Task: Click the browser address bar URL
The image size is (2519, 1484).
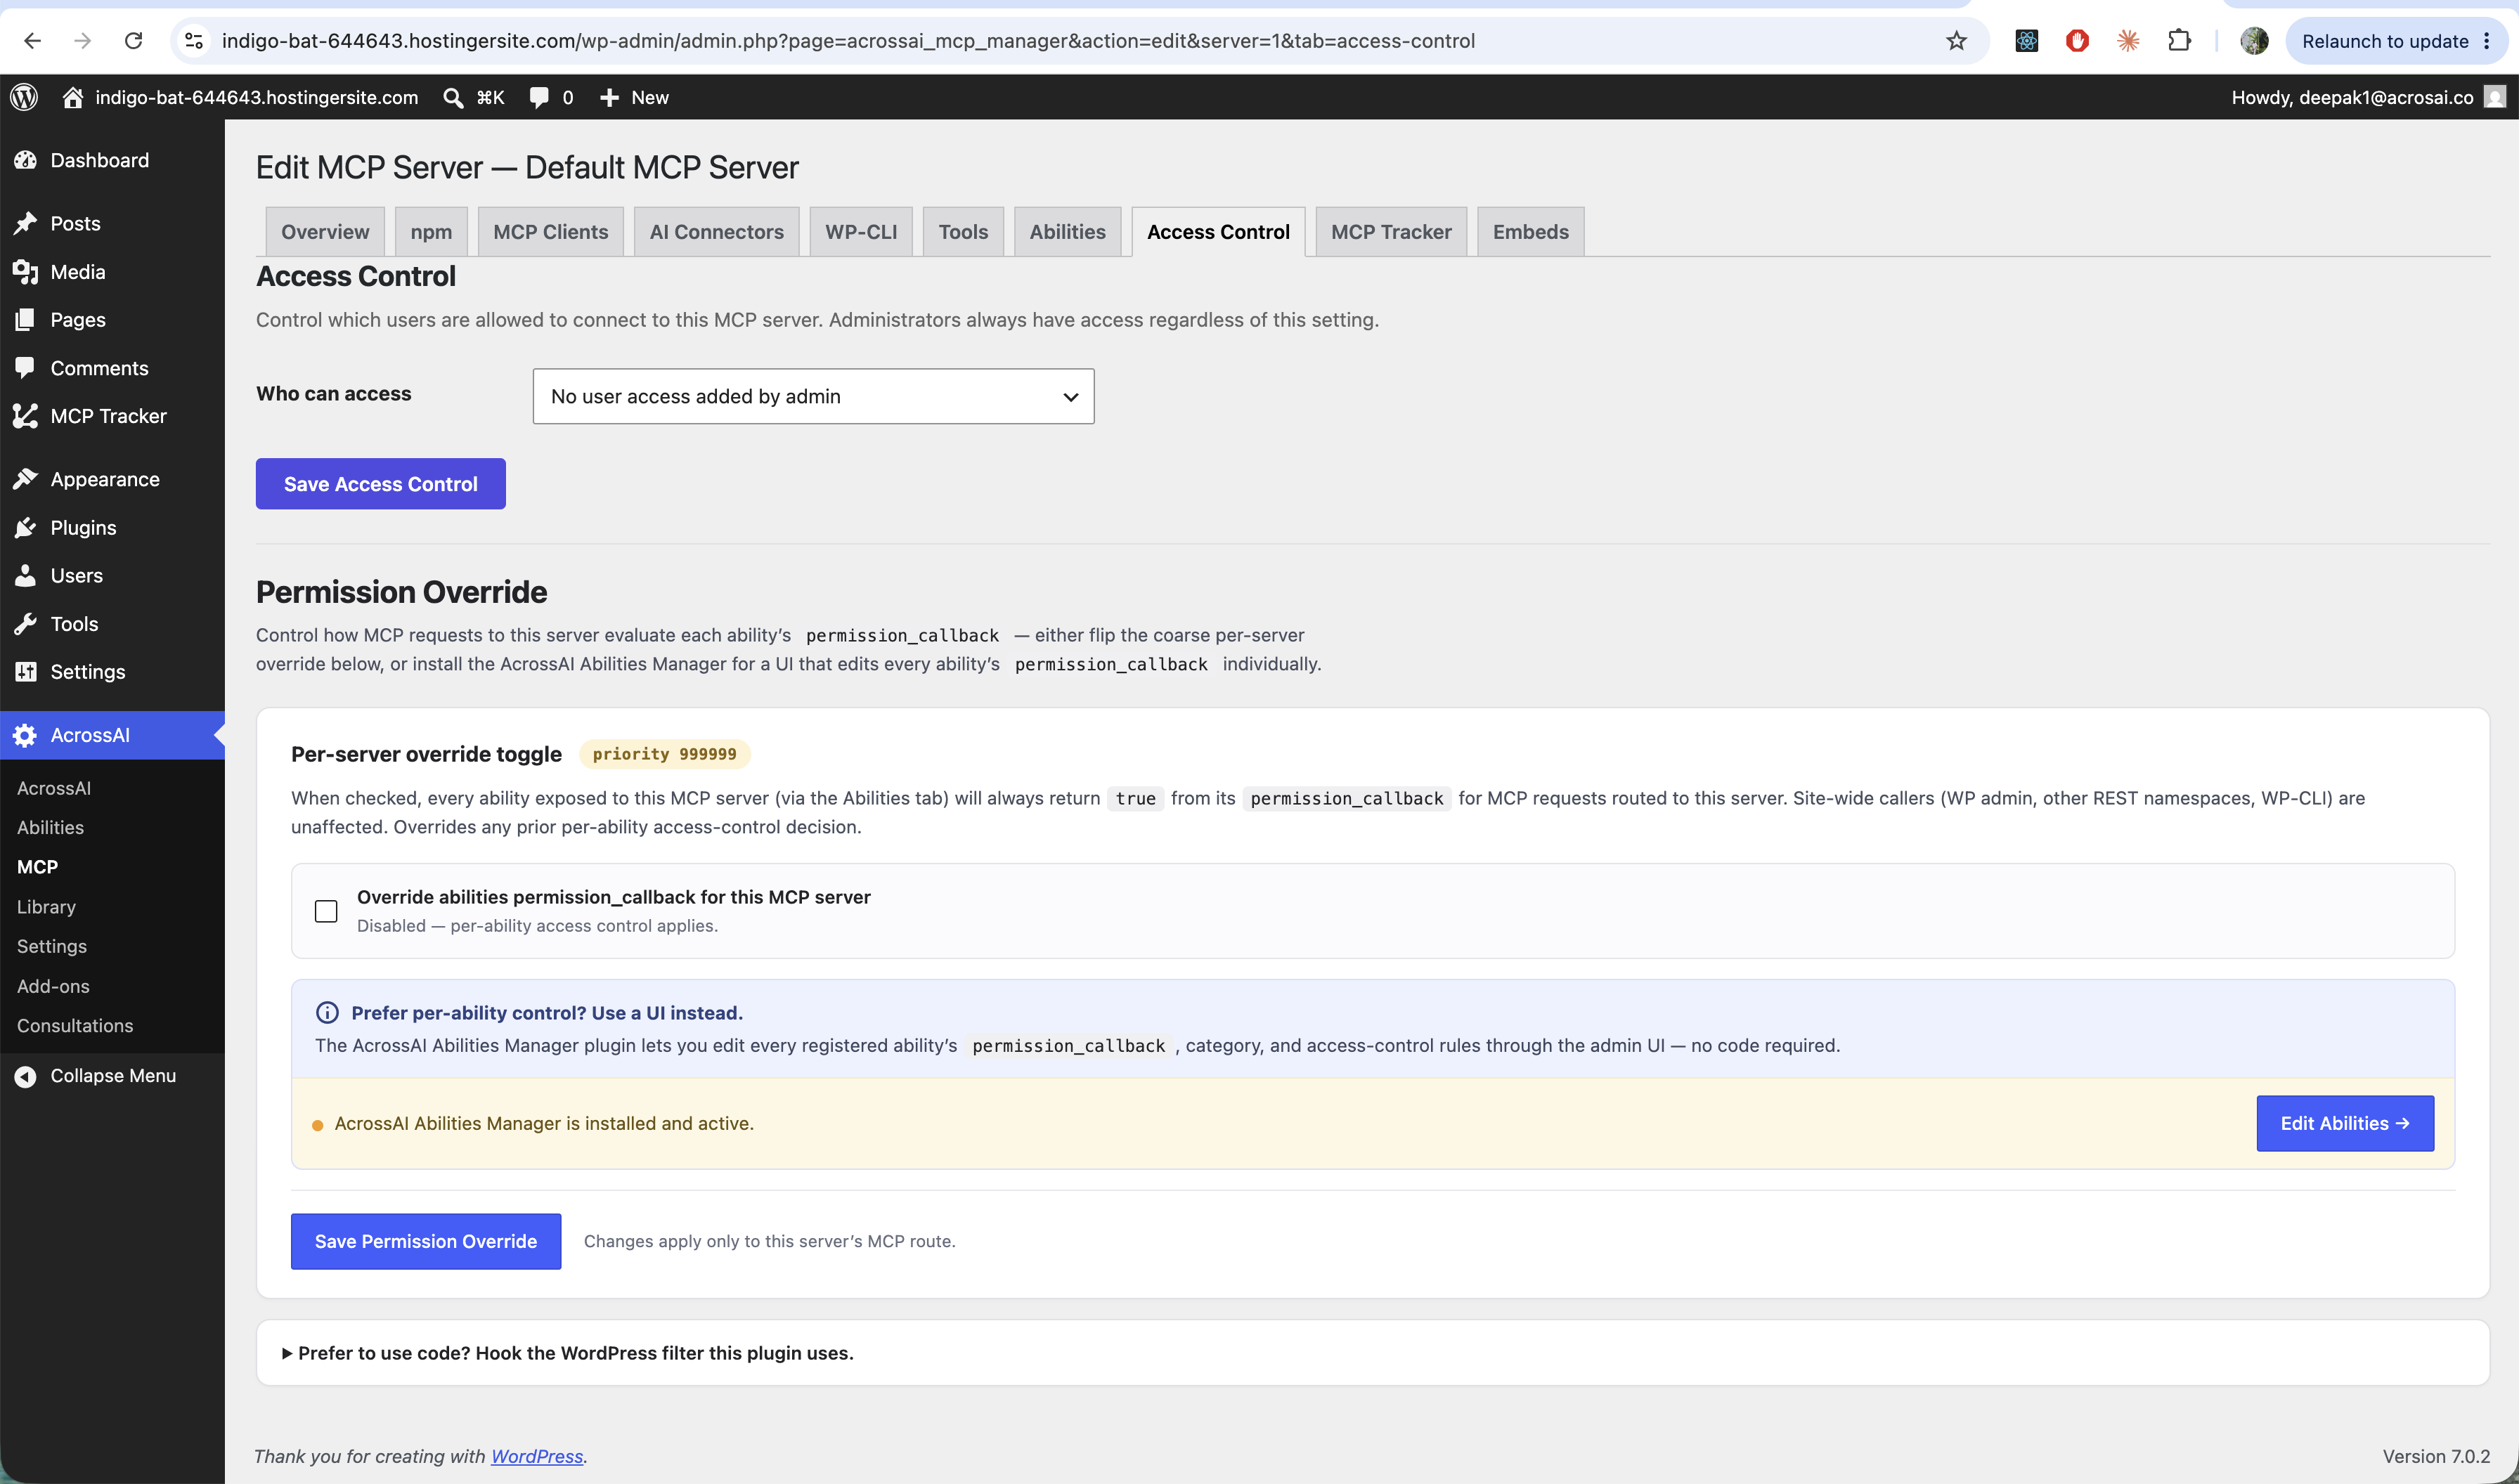Action: (x=848, y=41)
